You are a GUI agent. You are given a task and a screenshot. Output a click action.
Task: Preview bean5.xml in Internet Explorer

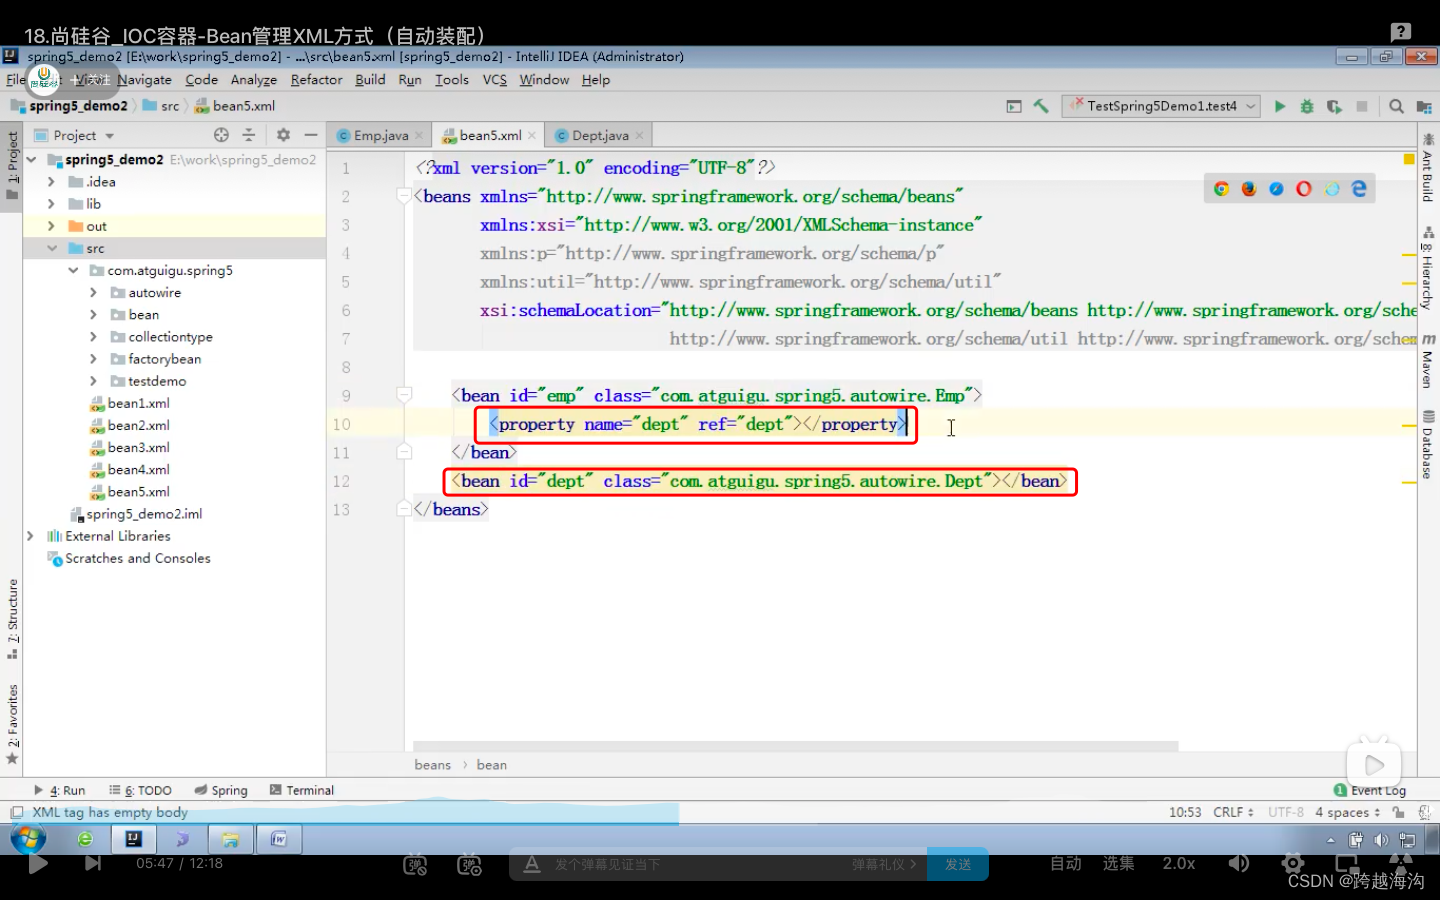click(x=1331, y=189)
